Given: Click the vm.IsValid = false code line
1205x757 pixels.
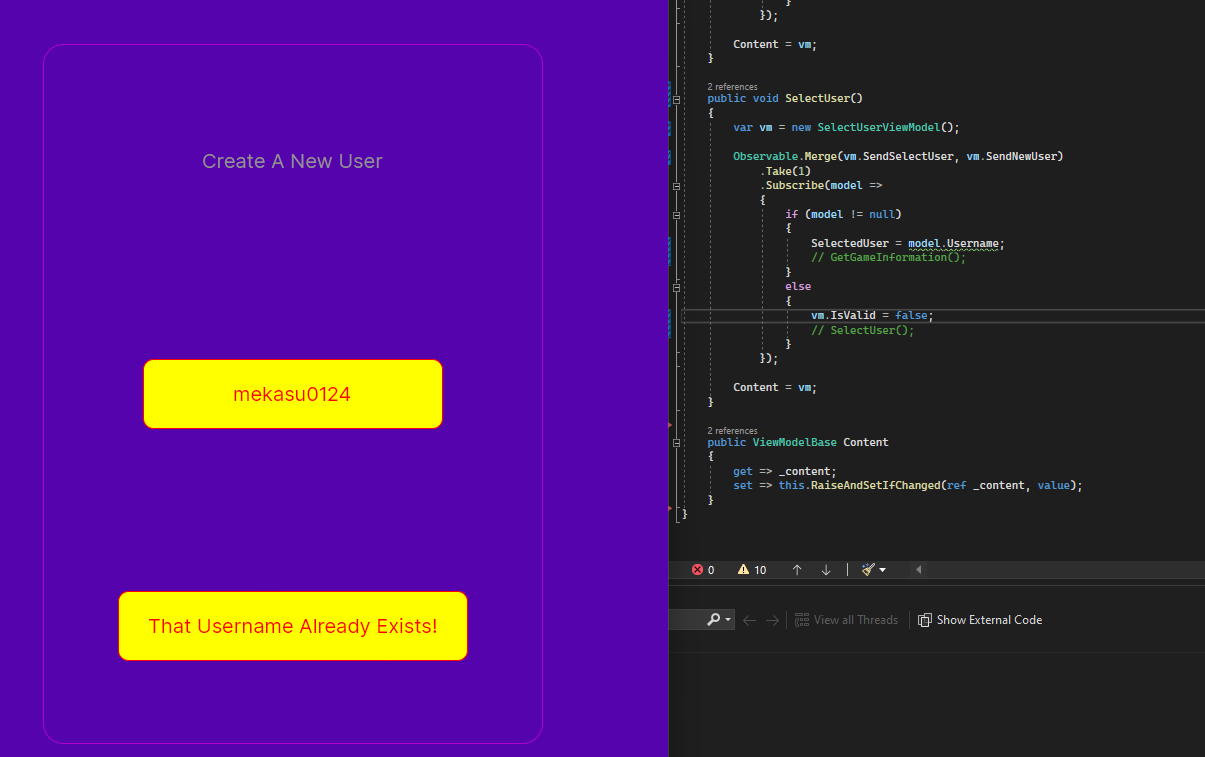Looking at the screenshot, I should (871, 315).
